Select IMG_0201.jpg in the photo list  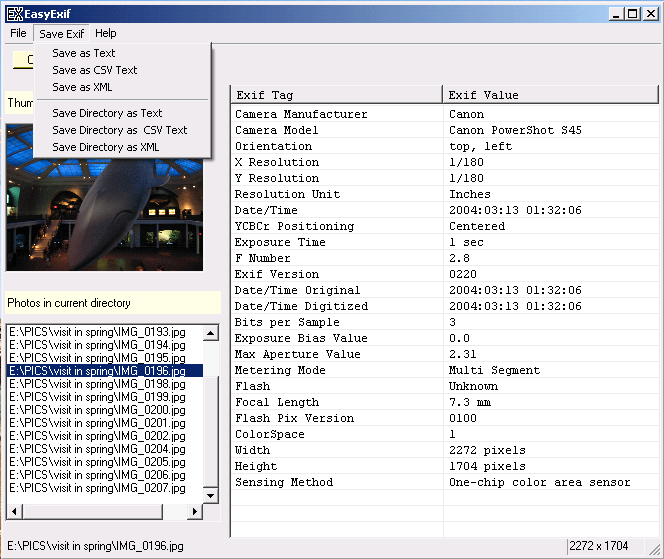105,423
